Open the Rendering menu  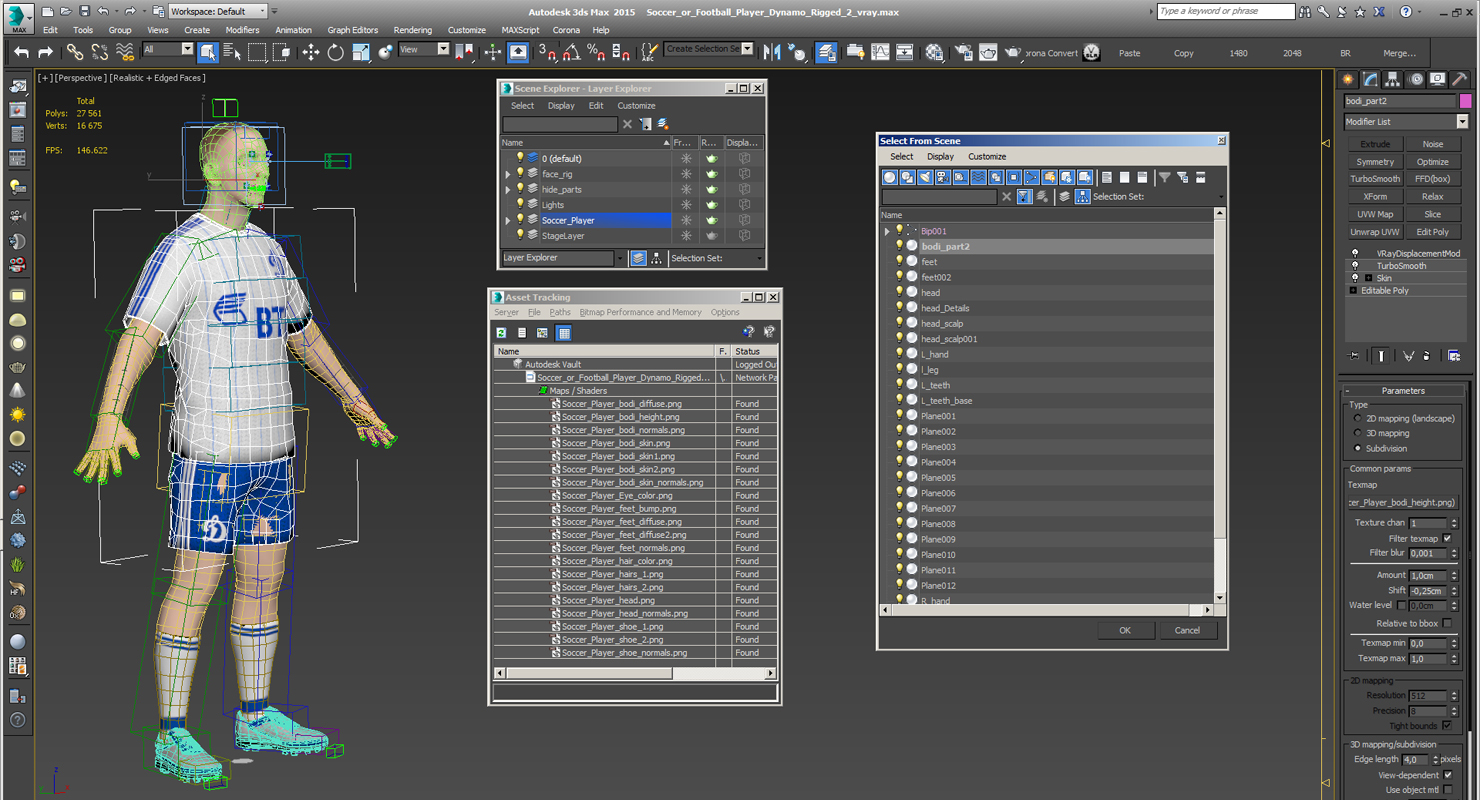[412, 30]
